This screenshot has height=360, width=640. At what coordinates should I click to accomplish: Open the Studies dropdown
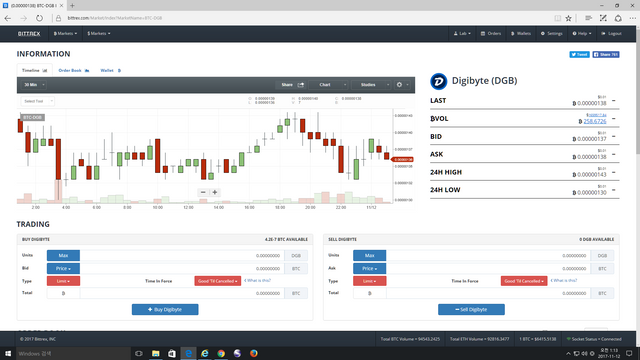tap(371, 84)
